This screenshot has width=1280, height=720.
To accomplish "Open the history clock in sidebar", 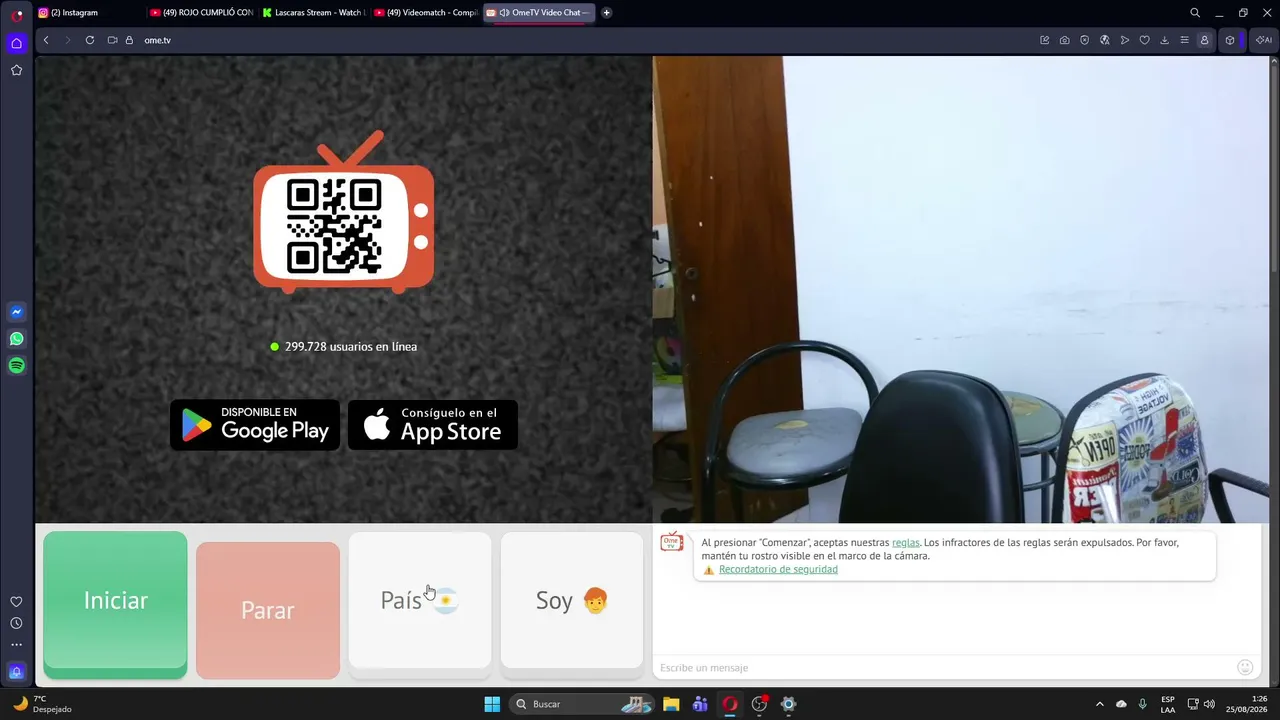I will click(16, 623).
